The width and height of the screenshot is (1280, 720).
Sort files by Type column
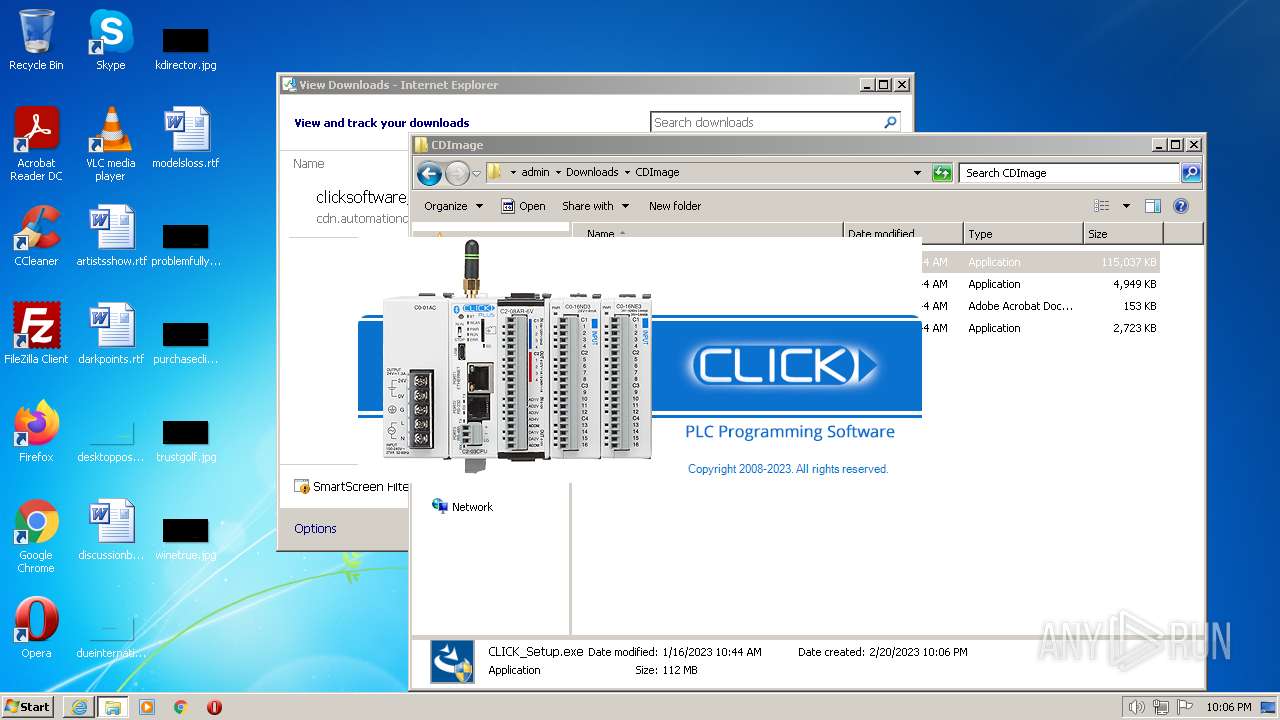click(x=1024, y=233)
